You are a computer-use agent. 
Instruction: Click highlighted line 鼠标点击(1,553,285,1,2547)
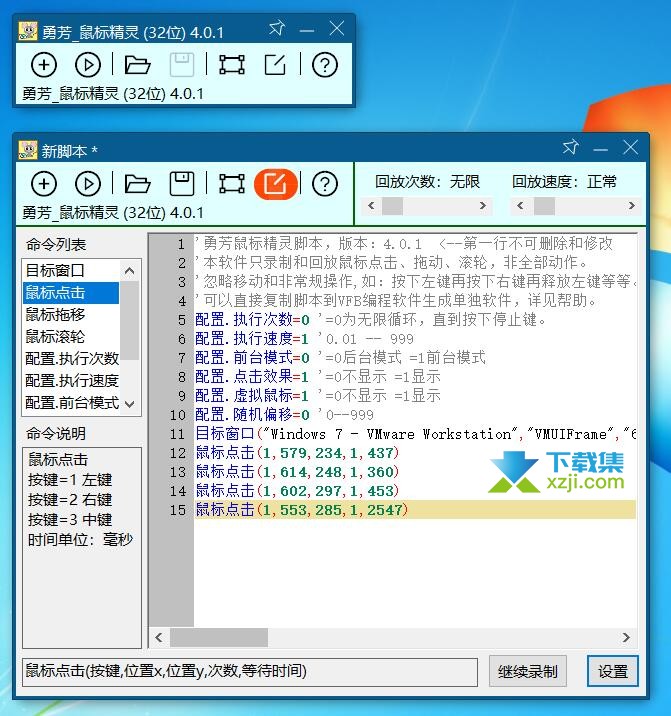pyautogui.click(x=415, y=510)
